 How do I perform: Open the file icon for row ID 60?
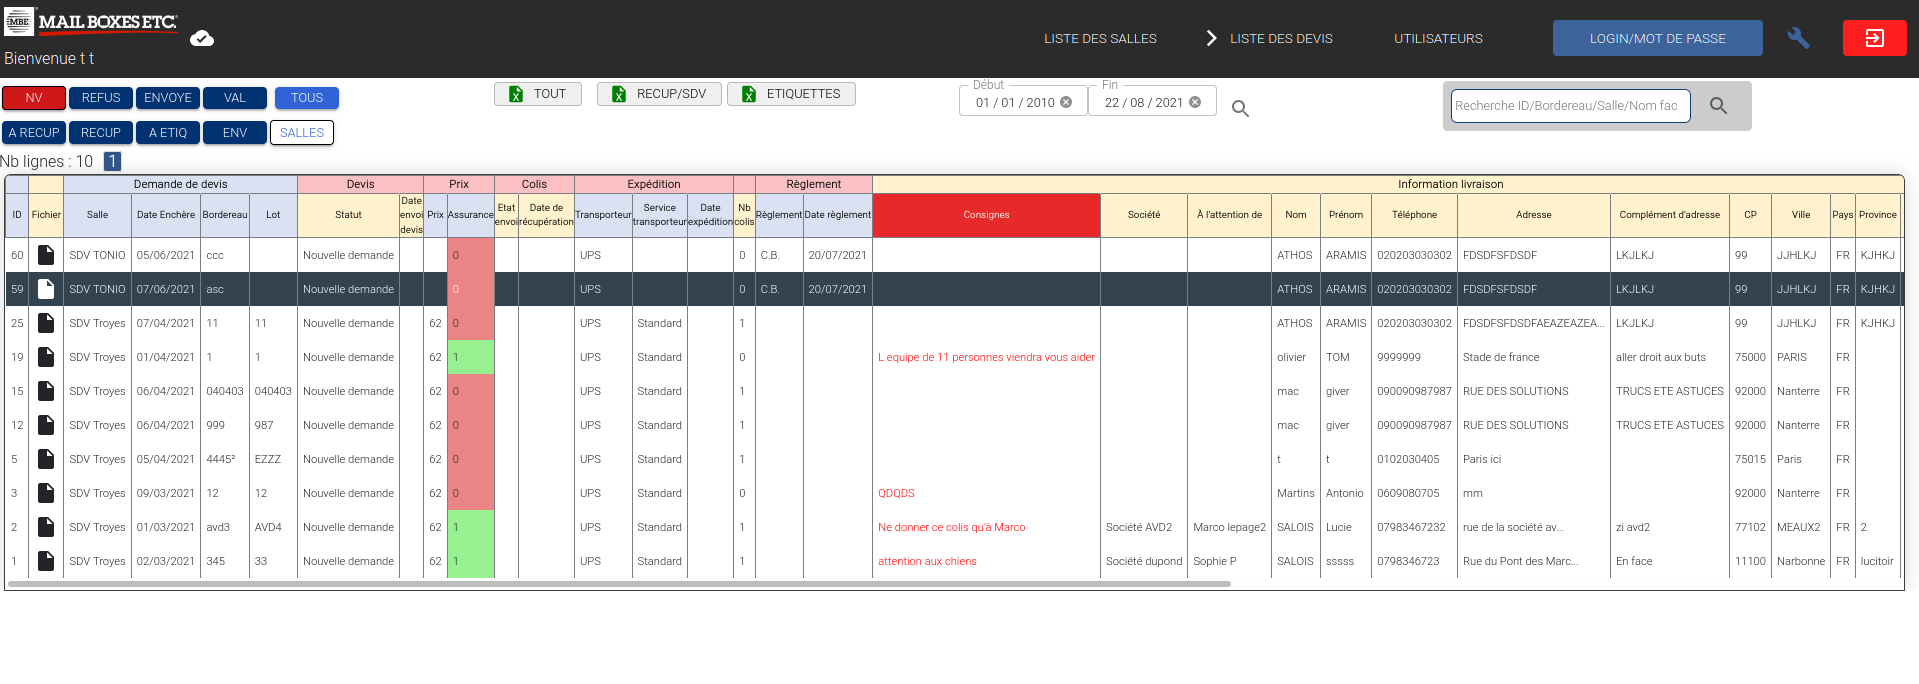point(46,255)
